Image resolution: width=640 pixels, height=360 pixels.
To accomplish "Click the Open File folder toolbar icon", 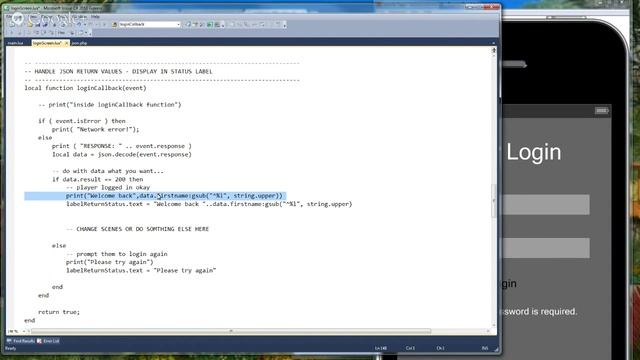I will coord(30,24).
